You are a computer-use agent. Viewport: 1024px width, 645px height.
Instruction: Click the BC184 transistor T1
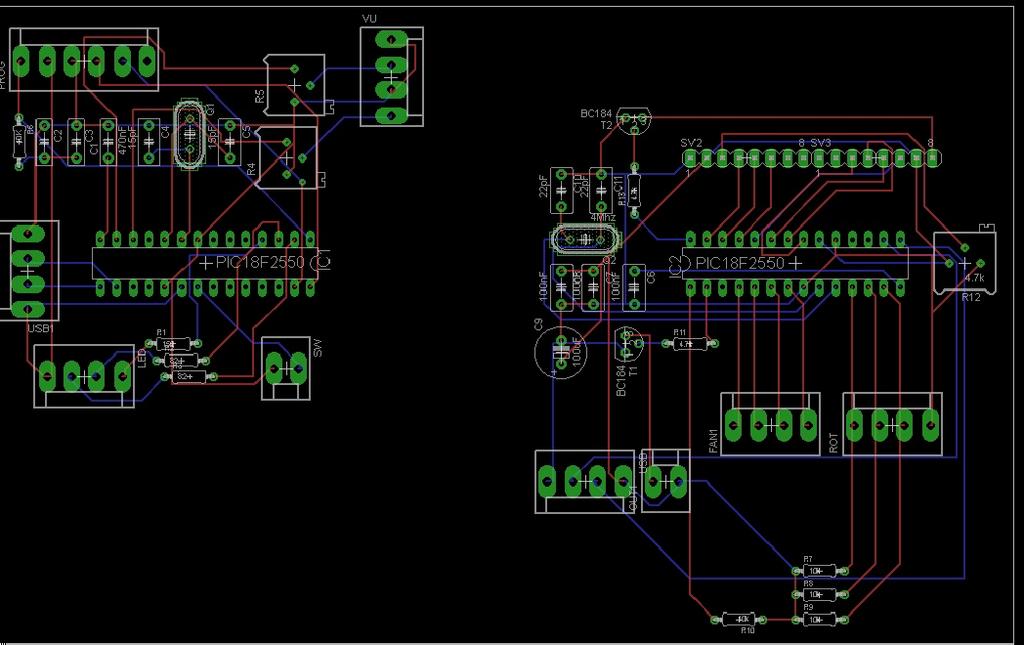628,343
